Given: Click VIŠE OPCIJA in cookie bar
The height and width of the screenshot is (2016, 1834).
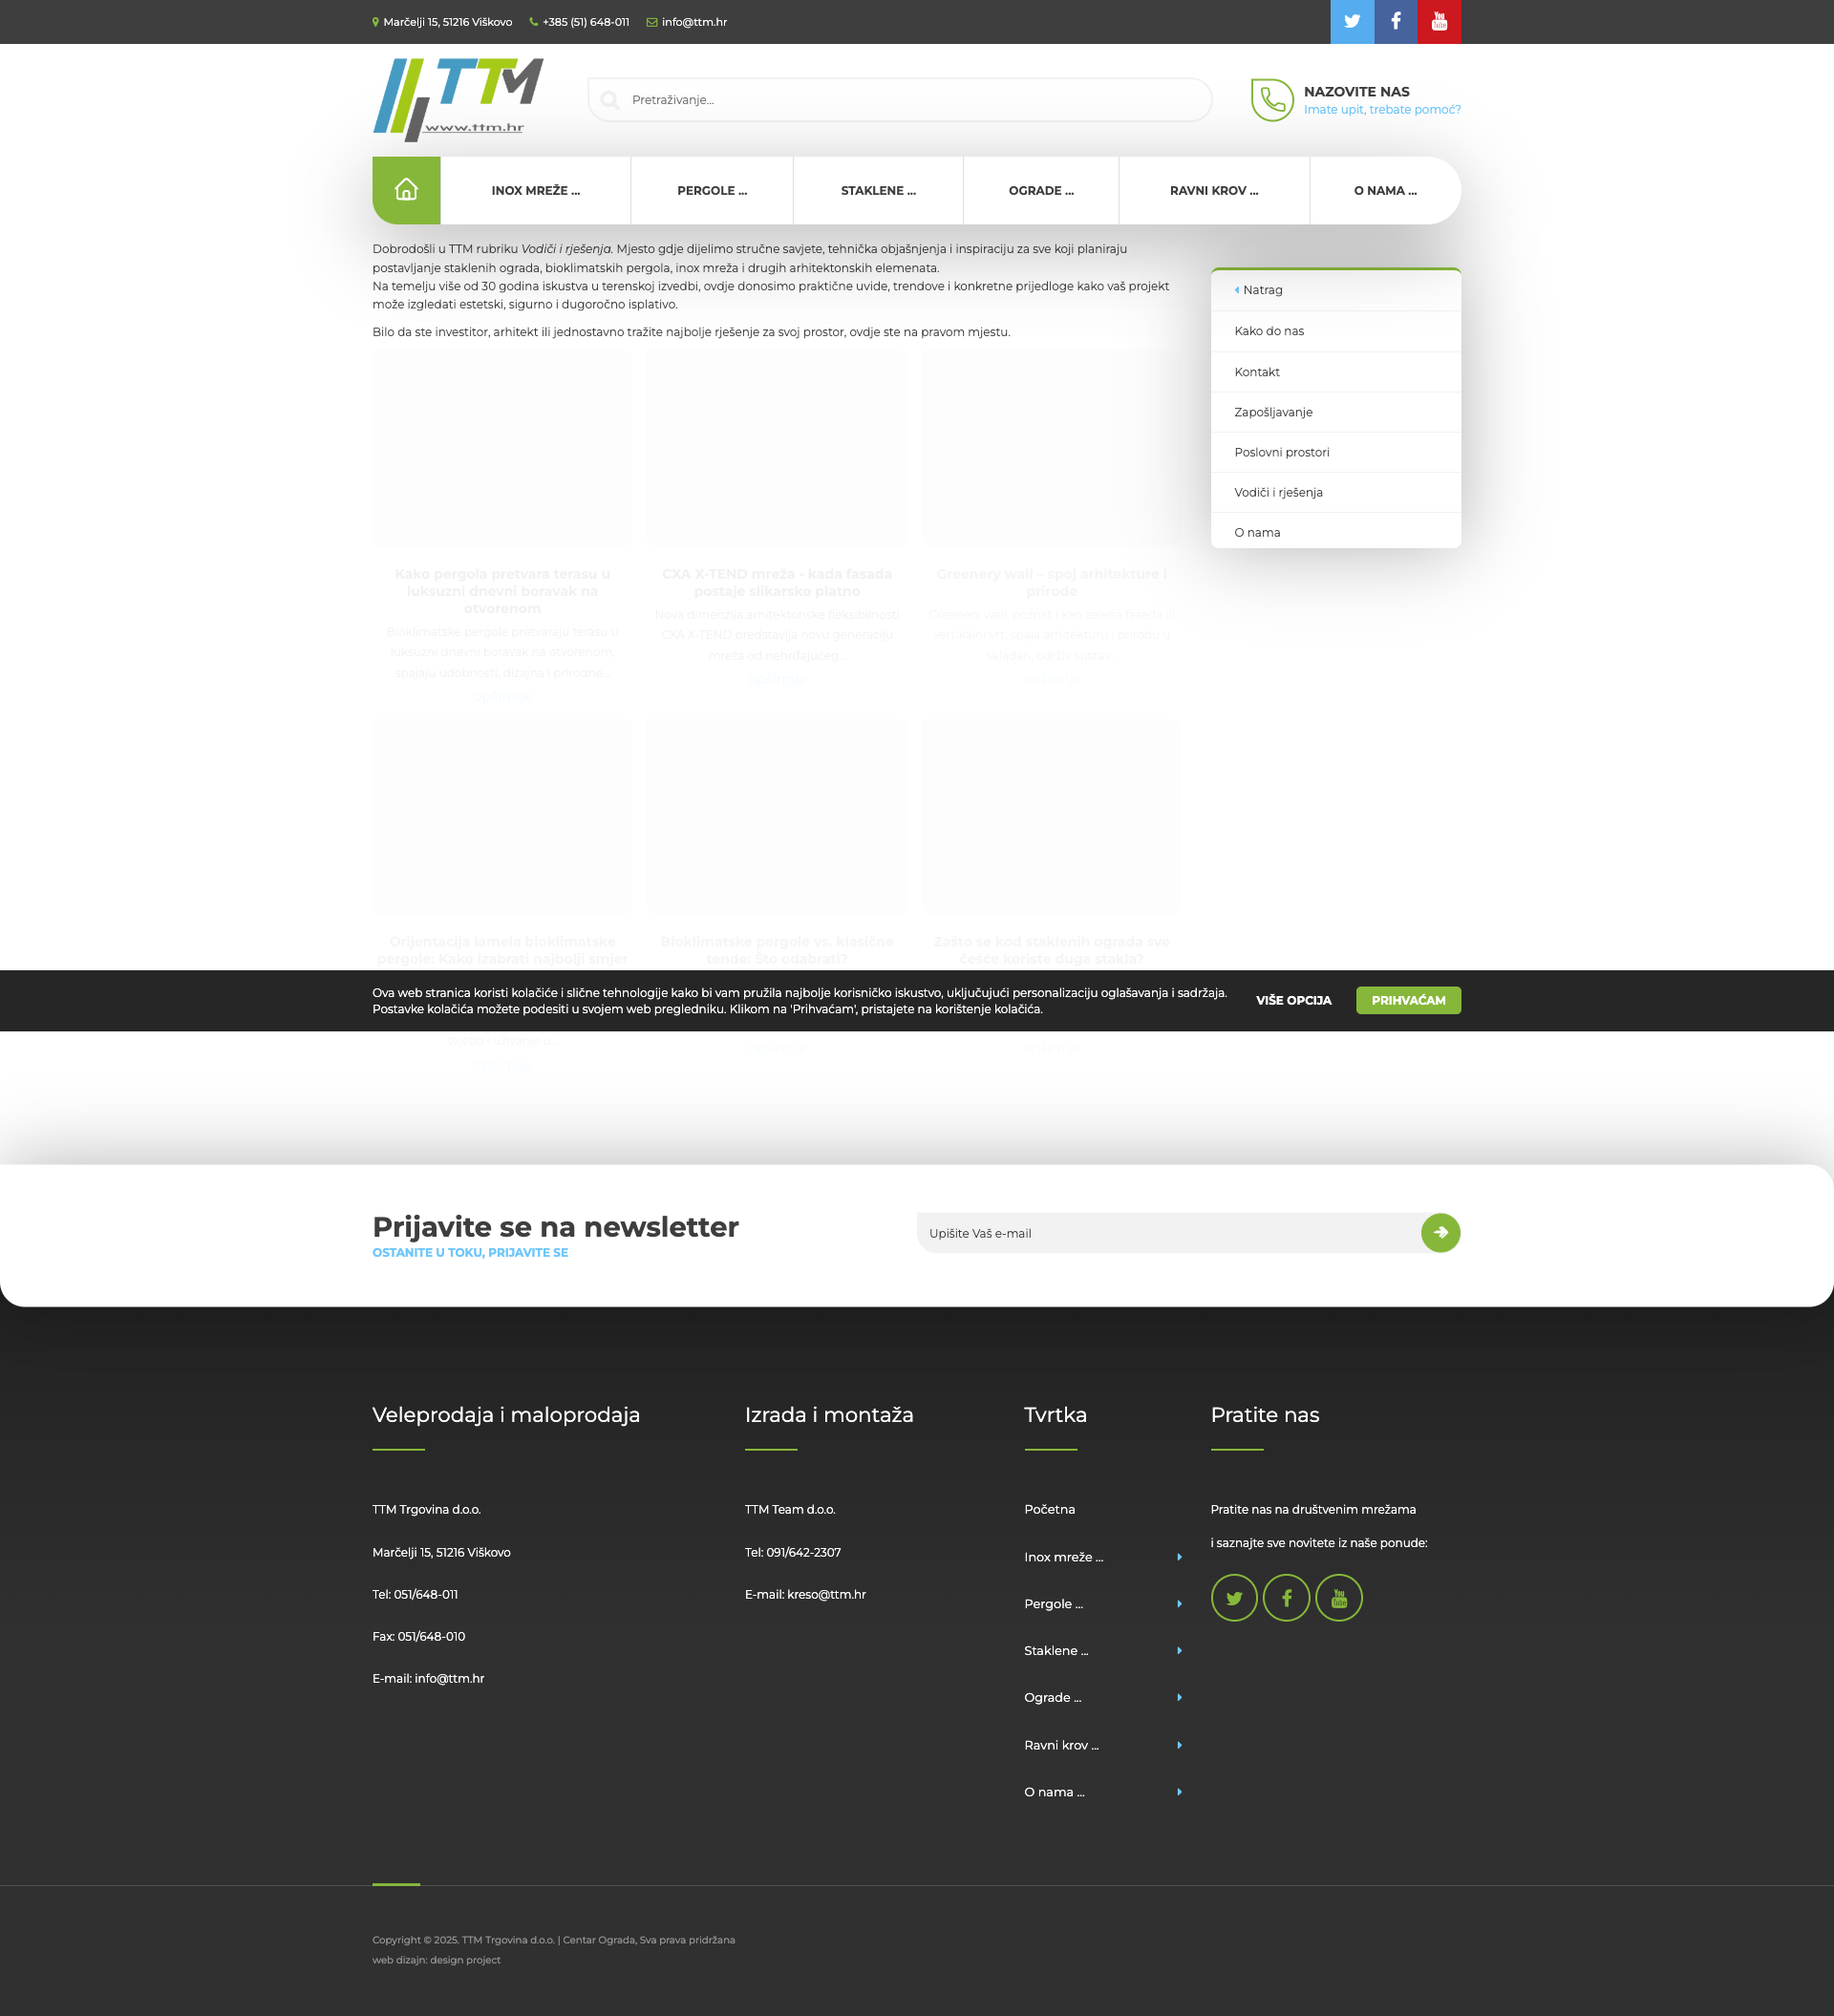Looking at the screenshot, I should [x=1293, y=1000].
